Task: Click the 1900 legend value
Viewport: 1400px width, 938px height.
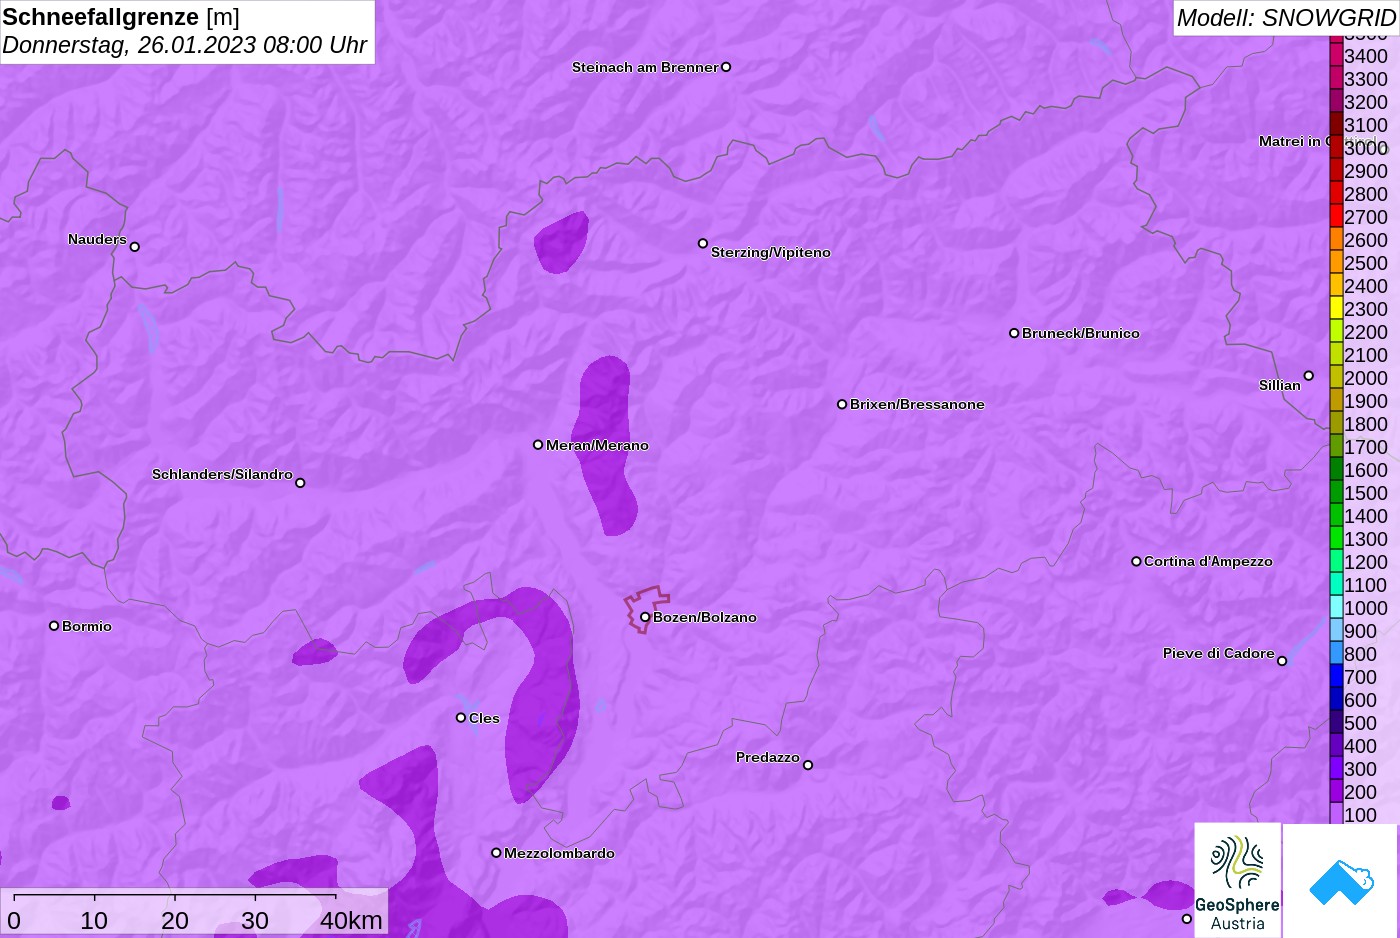Action: coord(1366,401)
